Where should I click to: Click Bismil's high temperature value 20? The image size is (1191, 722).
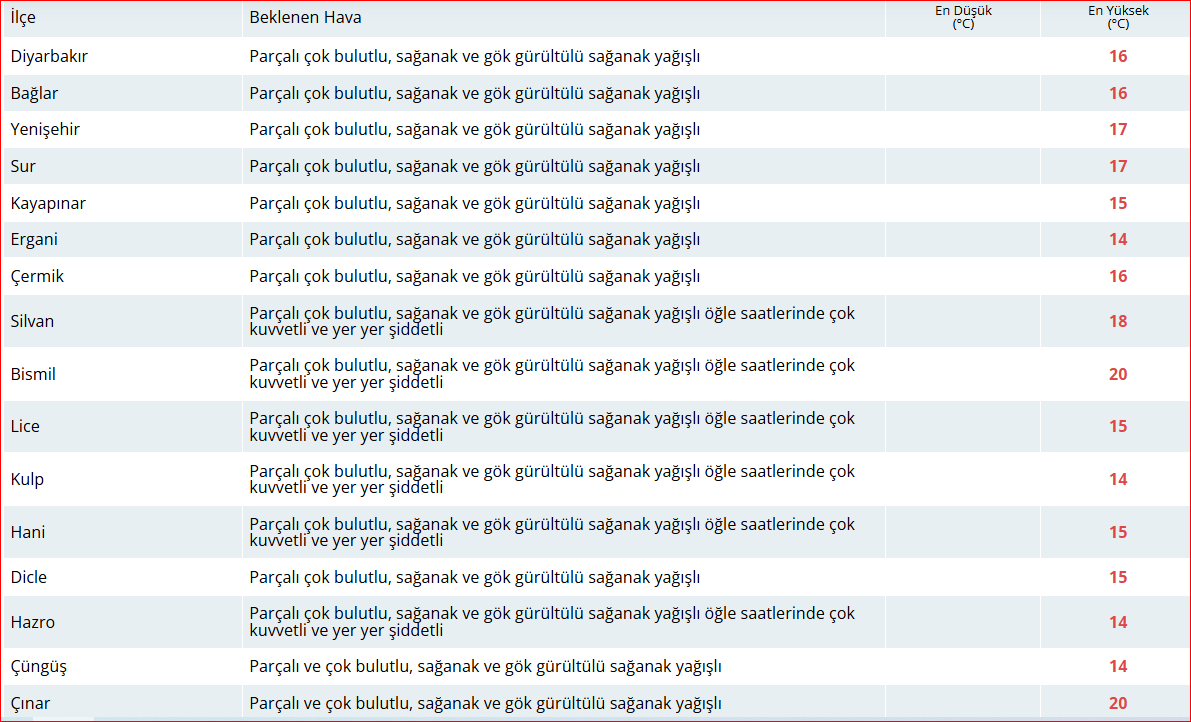pos(1116,373)
